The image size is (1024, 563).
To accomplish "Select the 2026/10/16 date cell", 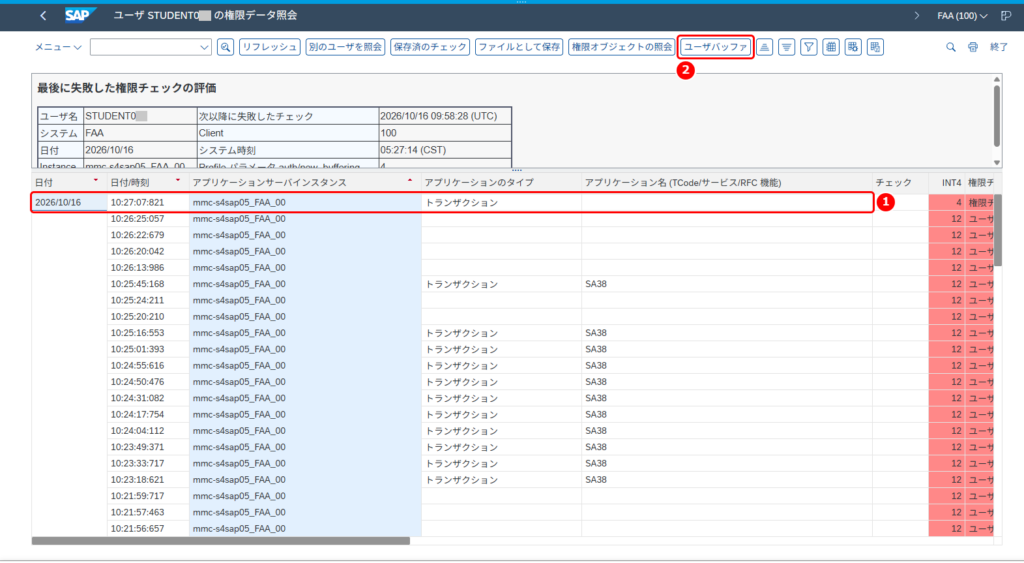I will click(x=69, y=202).
